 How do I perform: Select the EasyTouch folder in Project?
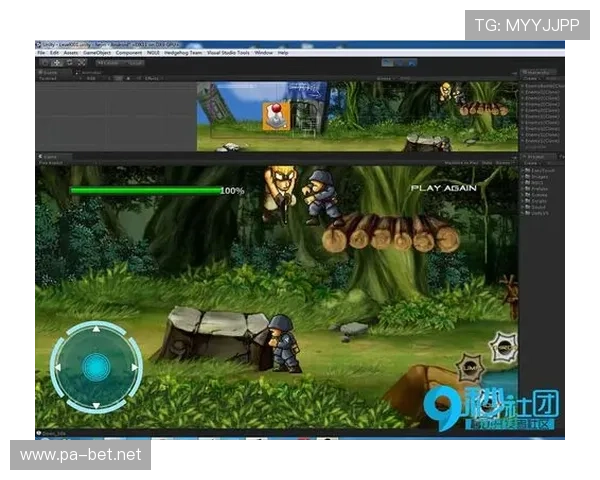pyautogui.click(x=539, y=170)
